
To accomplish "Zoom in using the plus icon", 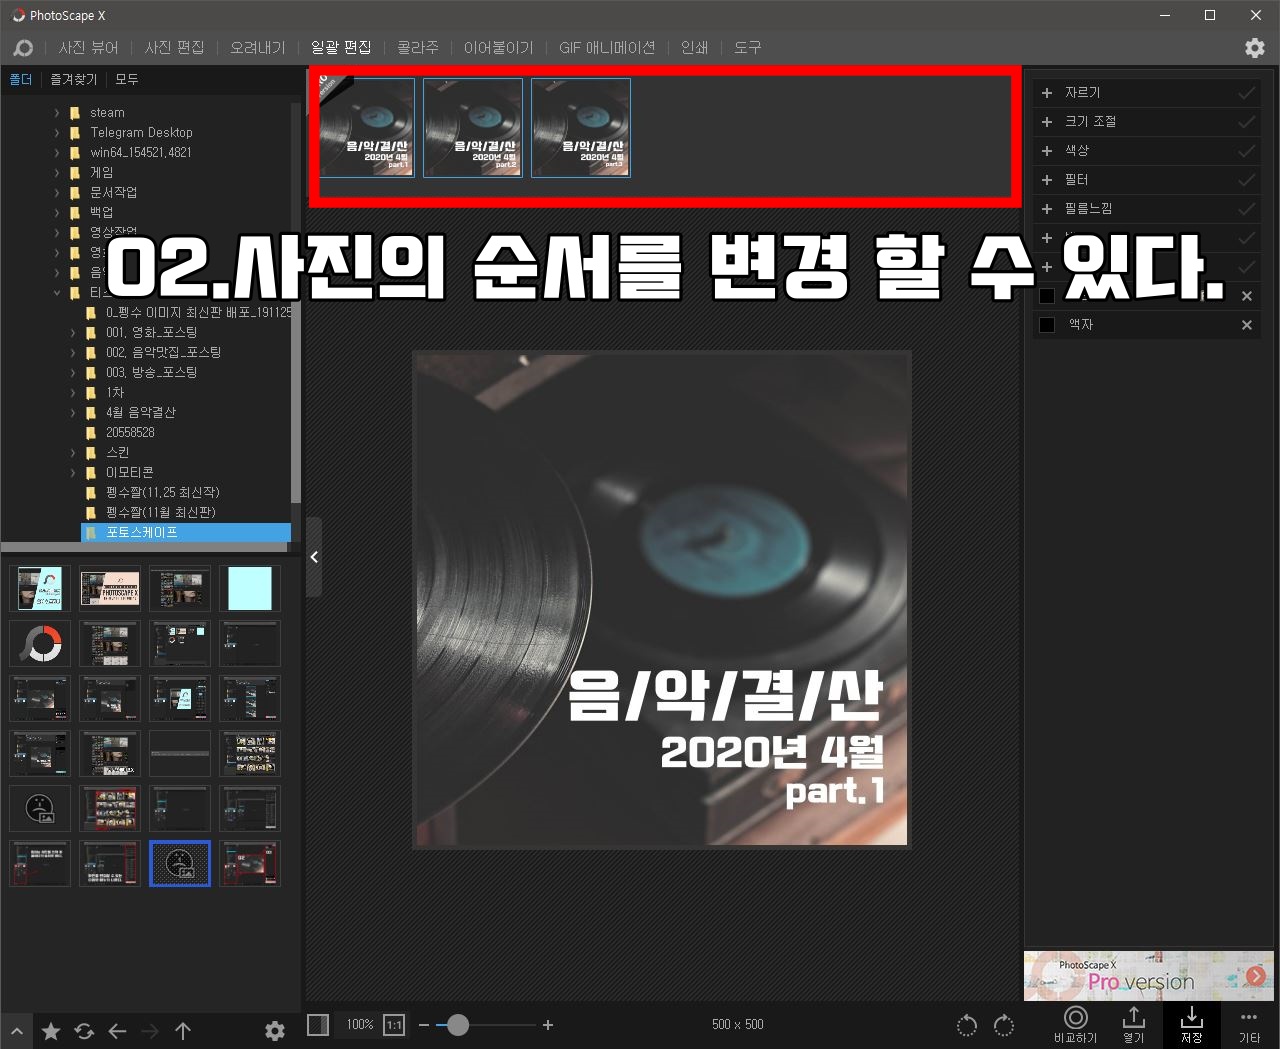I will 548,1025.
